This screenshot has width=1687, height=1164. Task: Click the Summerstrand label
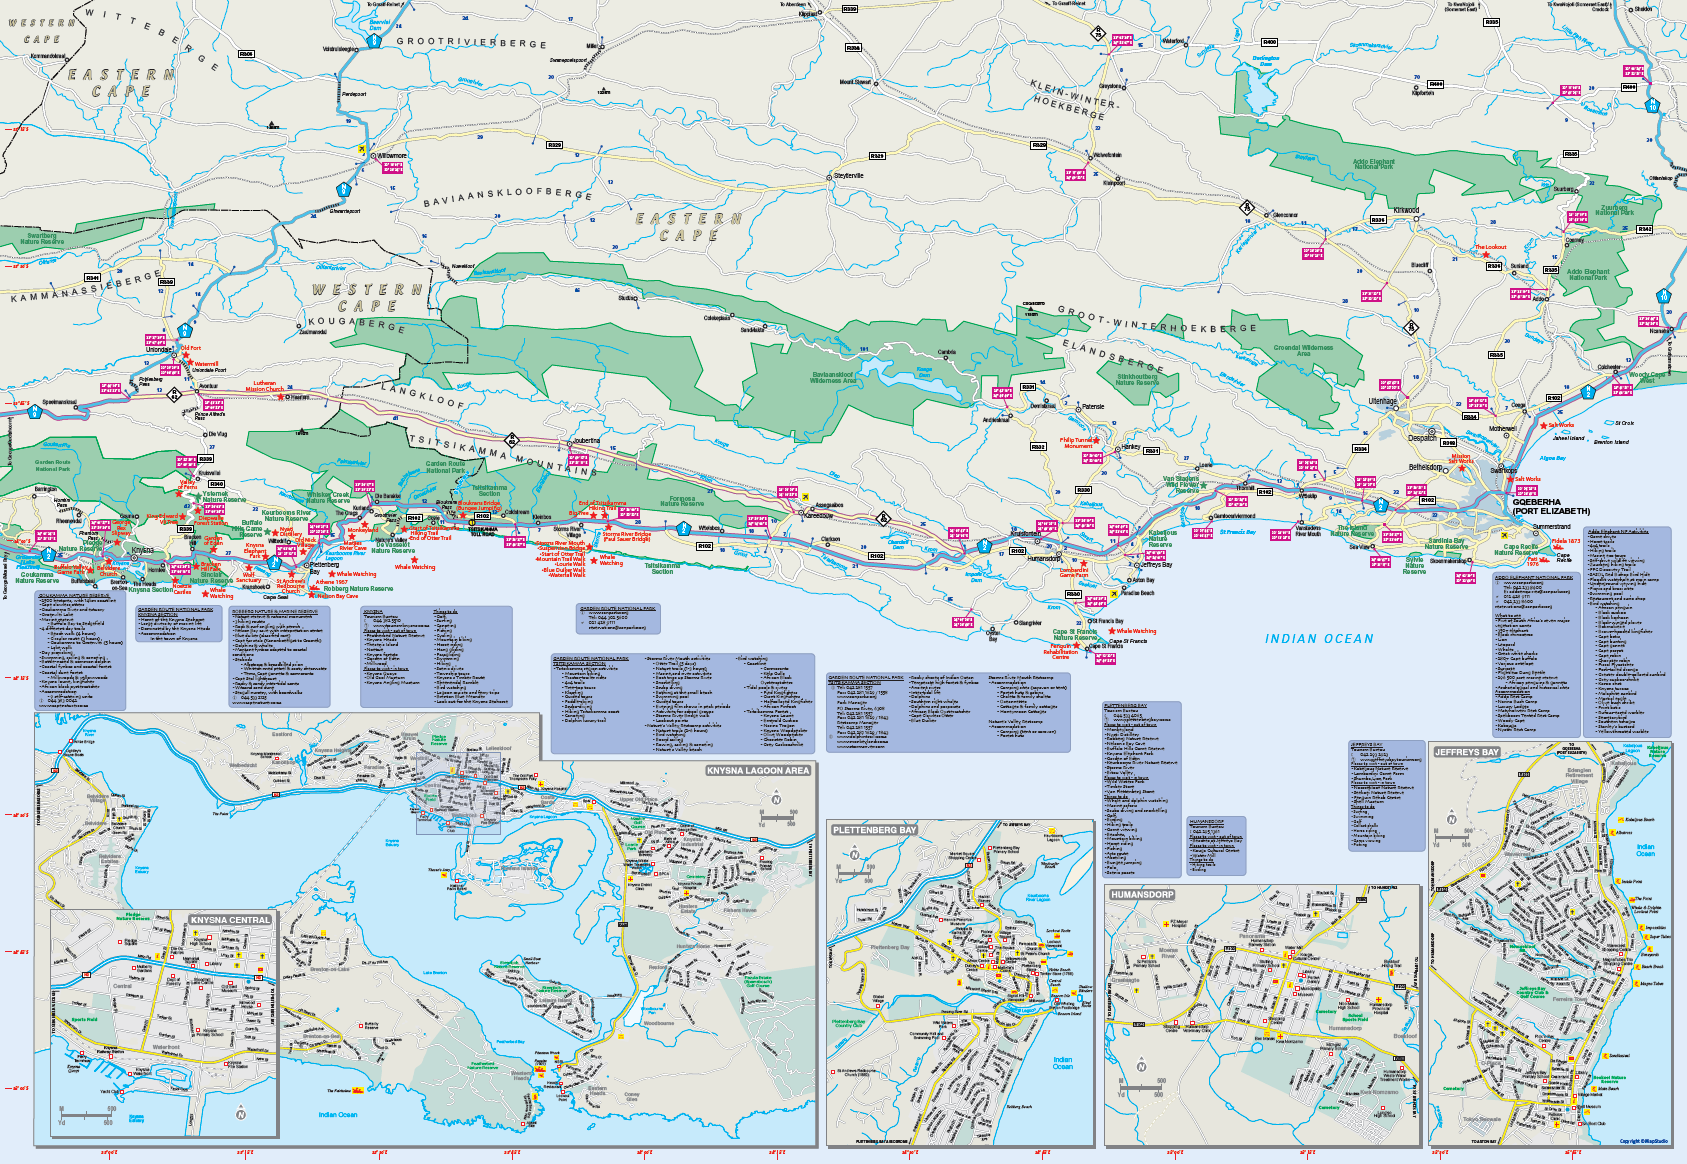(1551, 526)
